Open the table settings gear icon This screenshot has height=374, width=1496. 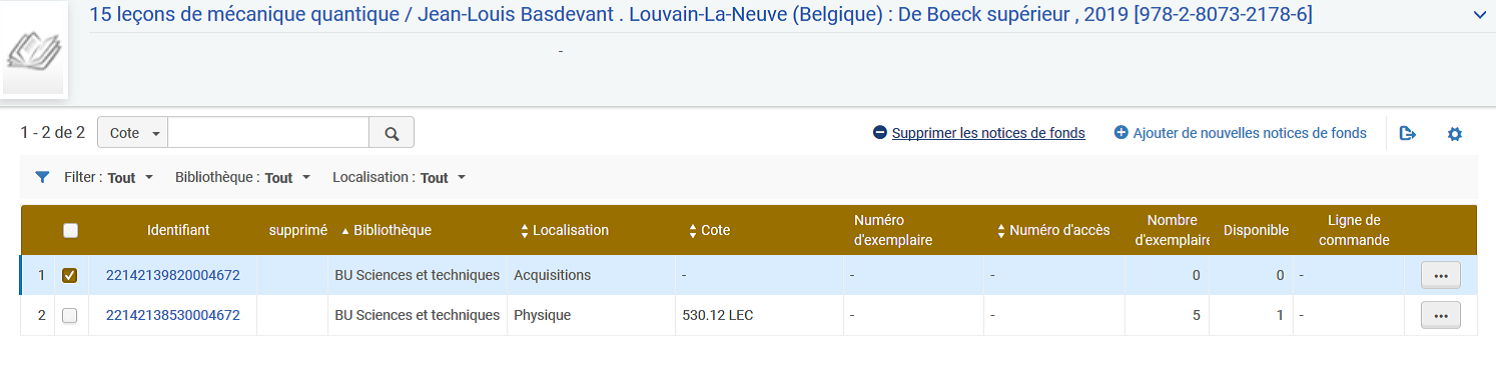click(x=1455, y=133)
